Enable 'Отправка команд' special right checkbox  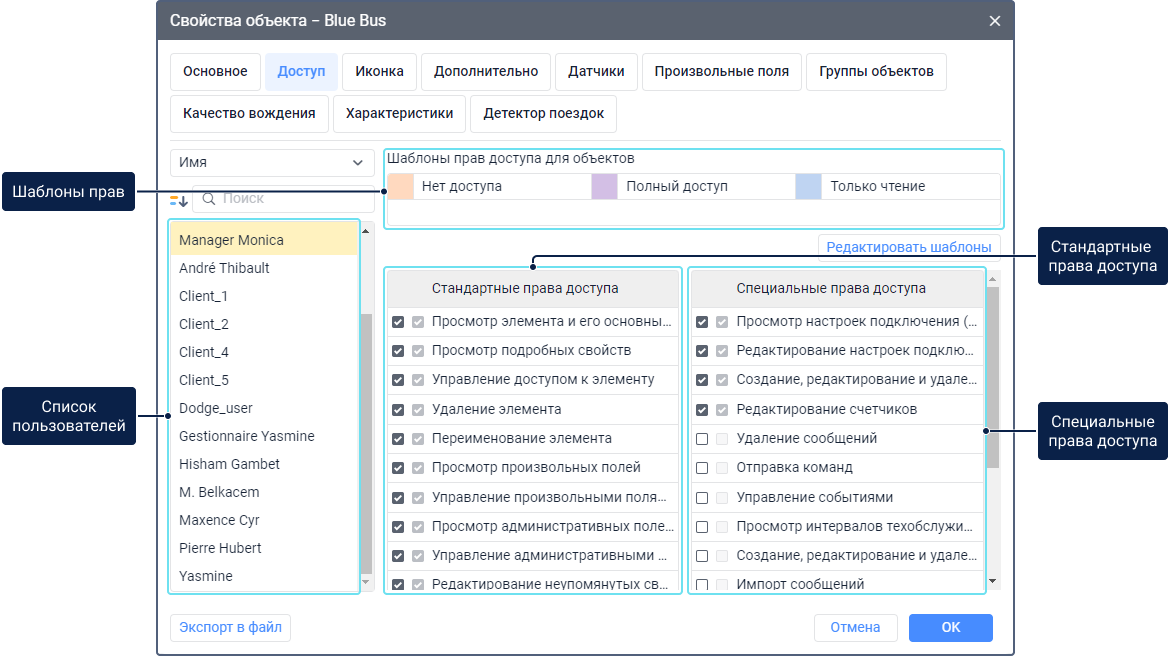pos(702,468)
